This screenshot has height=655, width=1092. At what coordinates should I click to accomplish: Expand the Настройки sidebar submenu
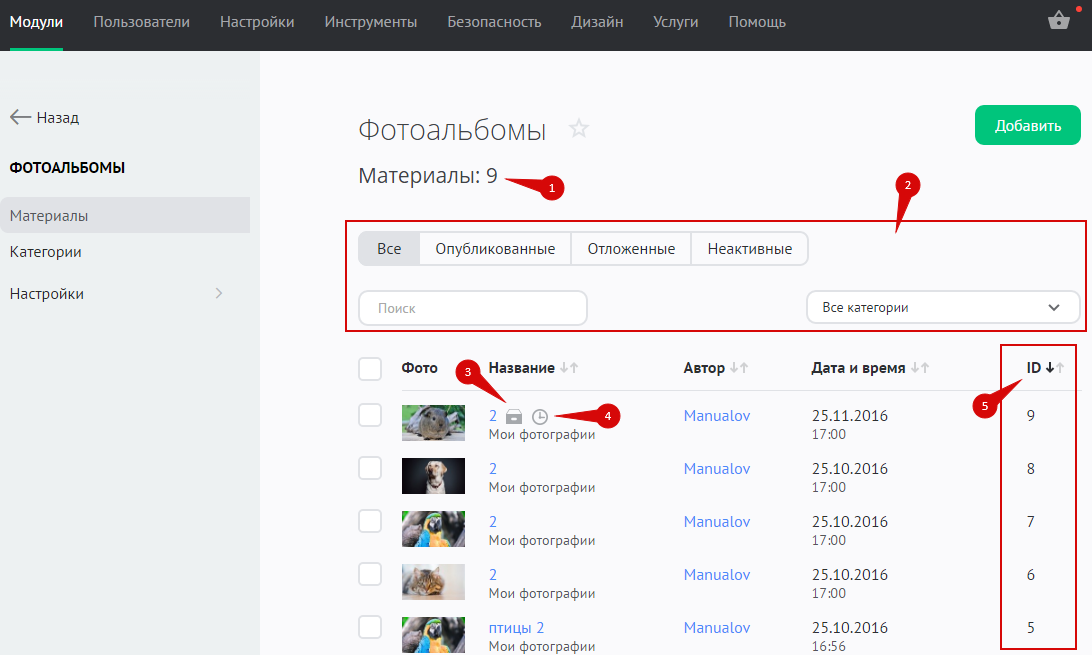(x=218, y=294)
